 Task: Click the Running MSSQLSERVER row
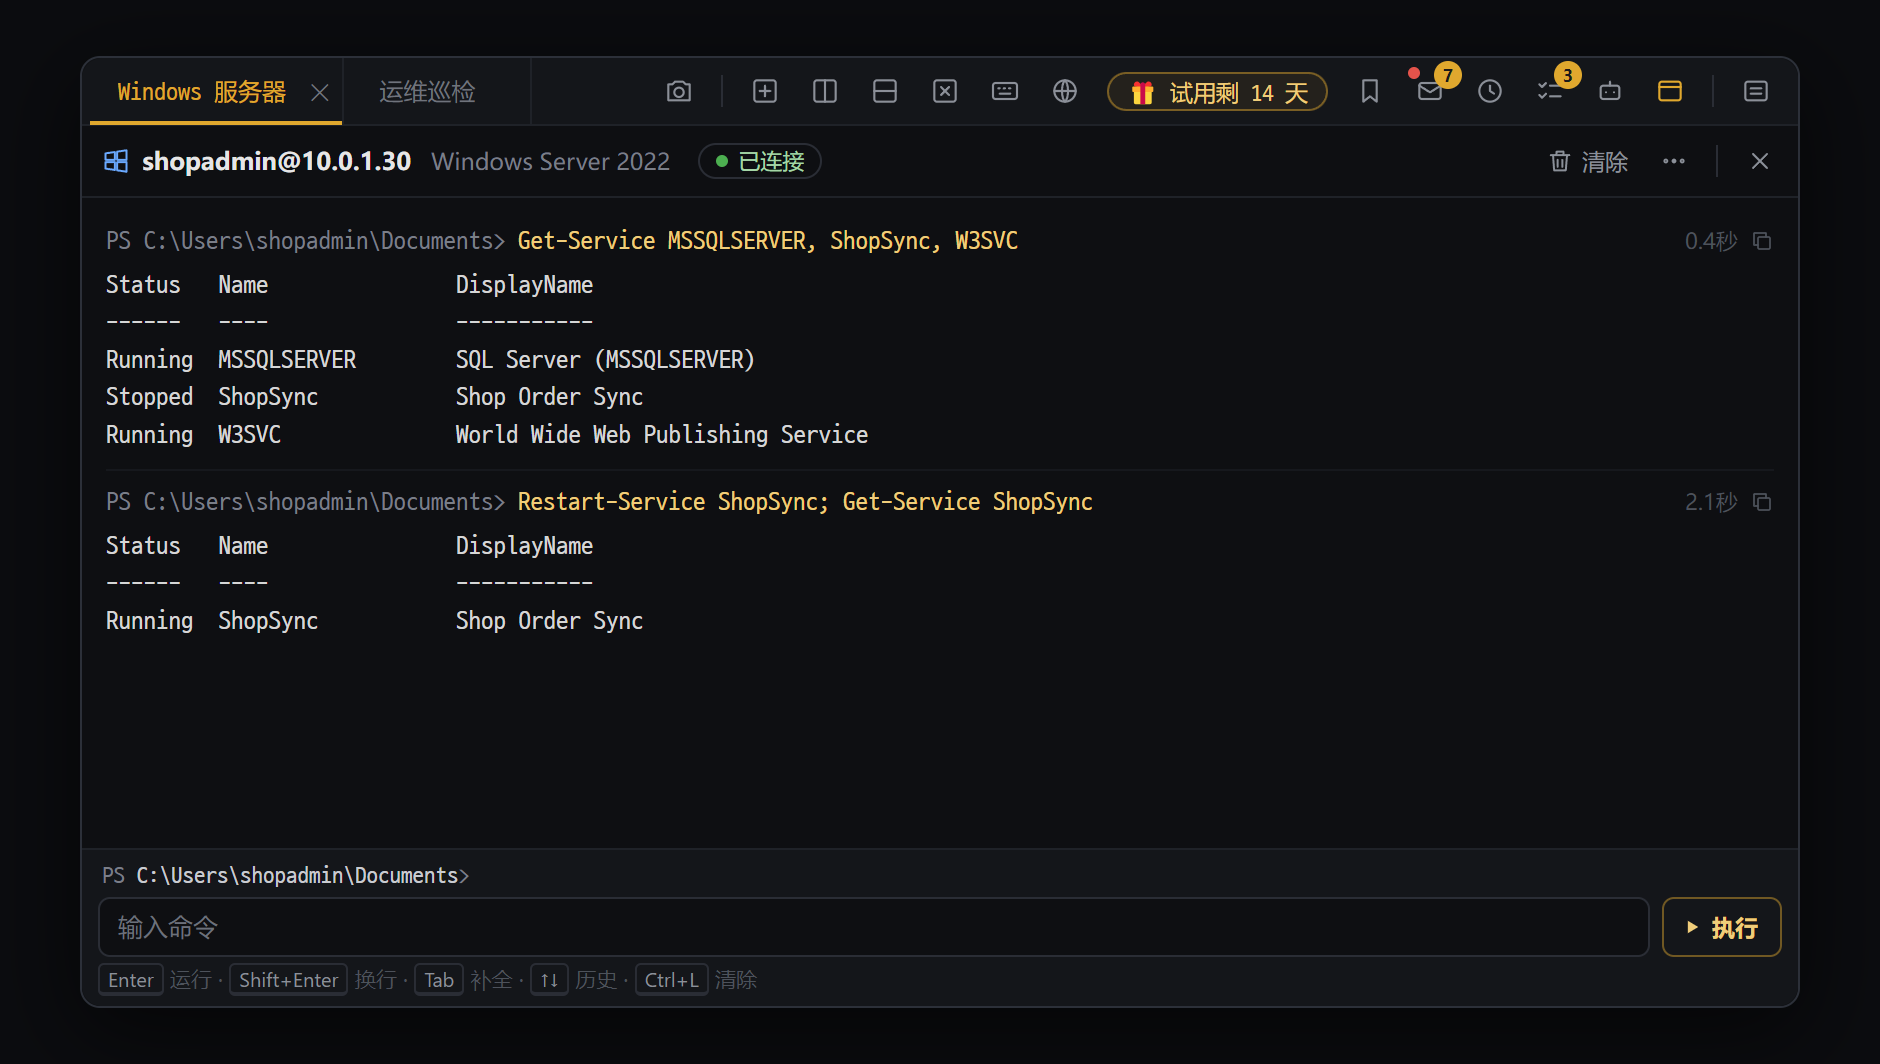tap(430, 360)
